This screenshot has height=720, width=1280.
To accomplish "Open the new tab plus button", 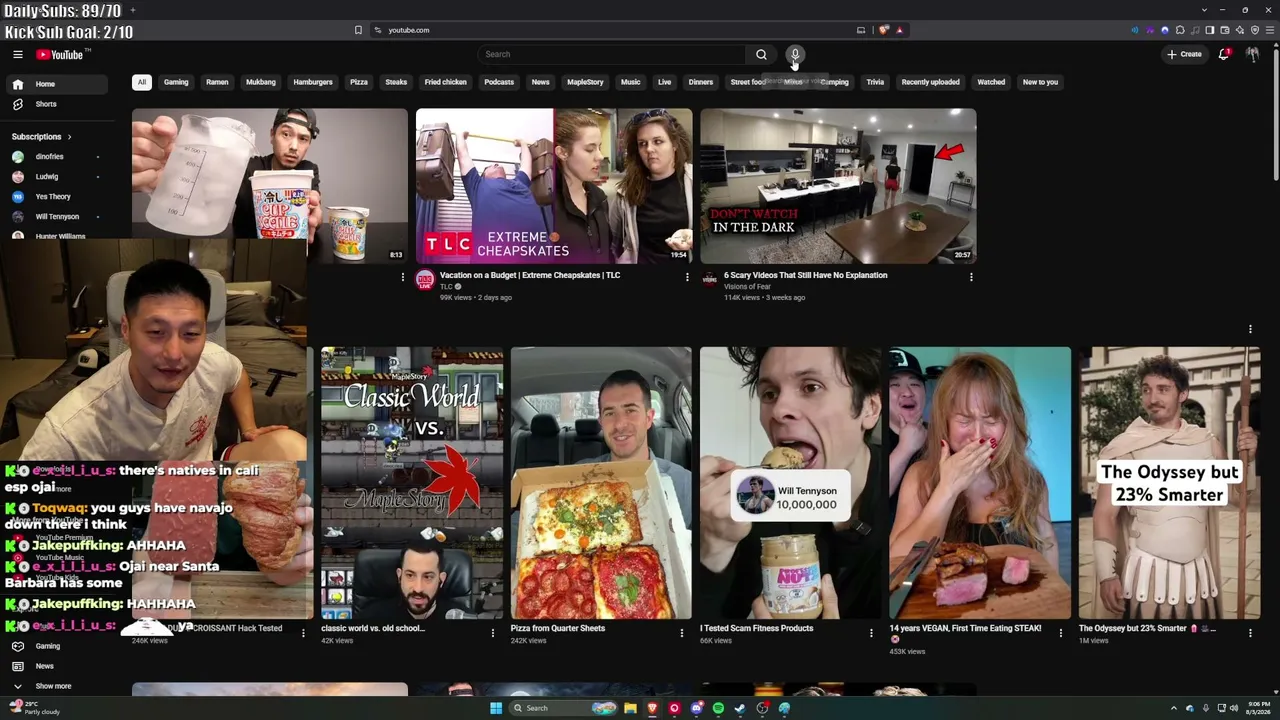I will pos(133,10).
